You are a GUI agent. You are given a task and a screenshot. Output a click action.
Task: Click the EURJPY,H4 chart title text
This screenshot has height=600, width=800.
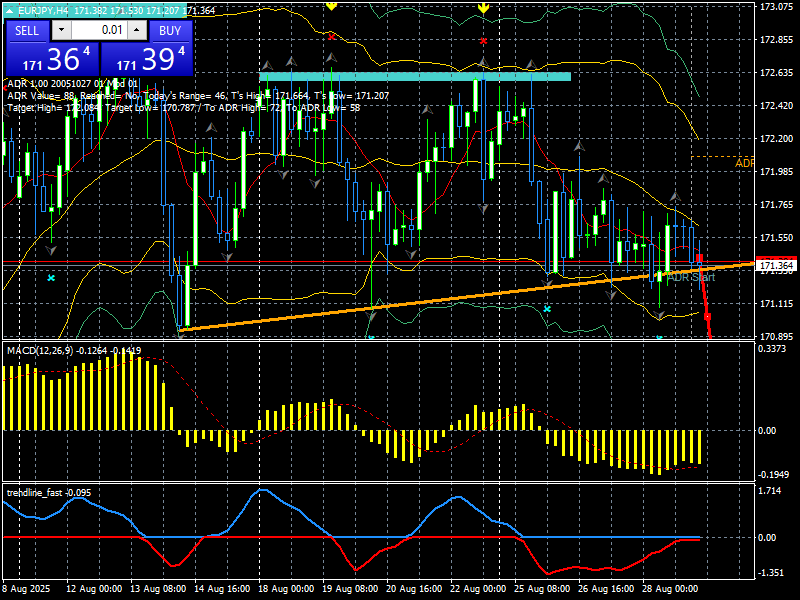click(x=43, y=10)
